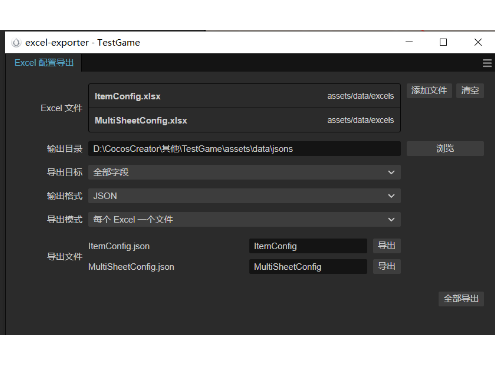Open the 导出目标 dropdown showing 全部字段
The image size is (500, 375).
244,172
